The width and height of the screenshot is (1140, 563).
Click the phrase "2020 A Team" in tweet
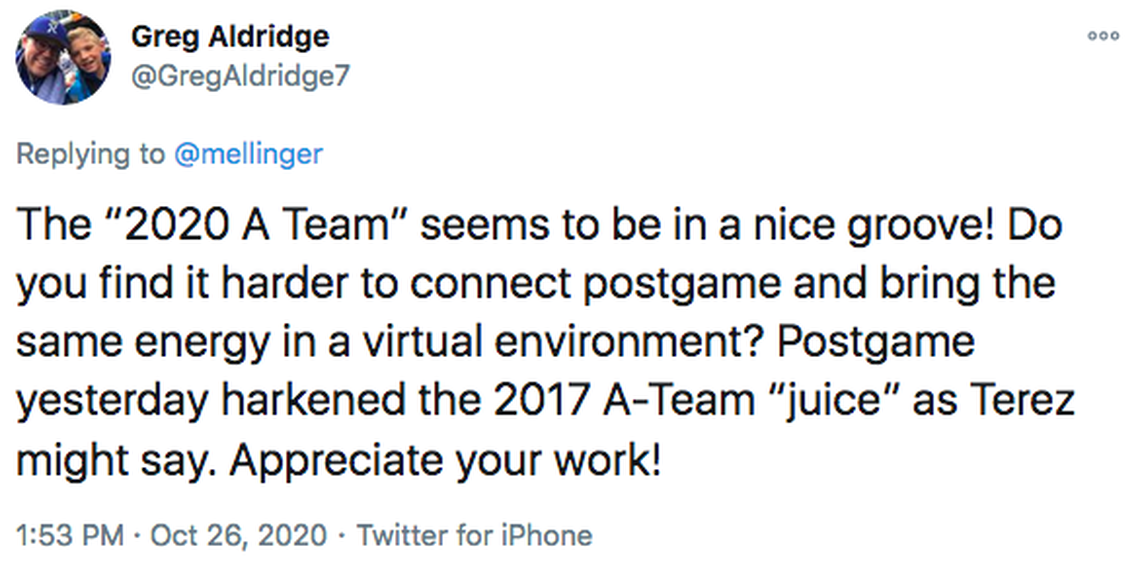[x=250, y=226]
